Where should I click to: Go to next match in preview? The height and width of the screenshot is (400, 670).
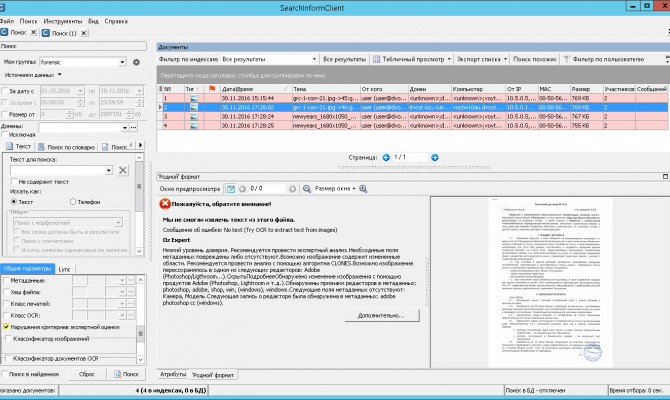coord(292,188)
